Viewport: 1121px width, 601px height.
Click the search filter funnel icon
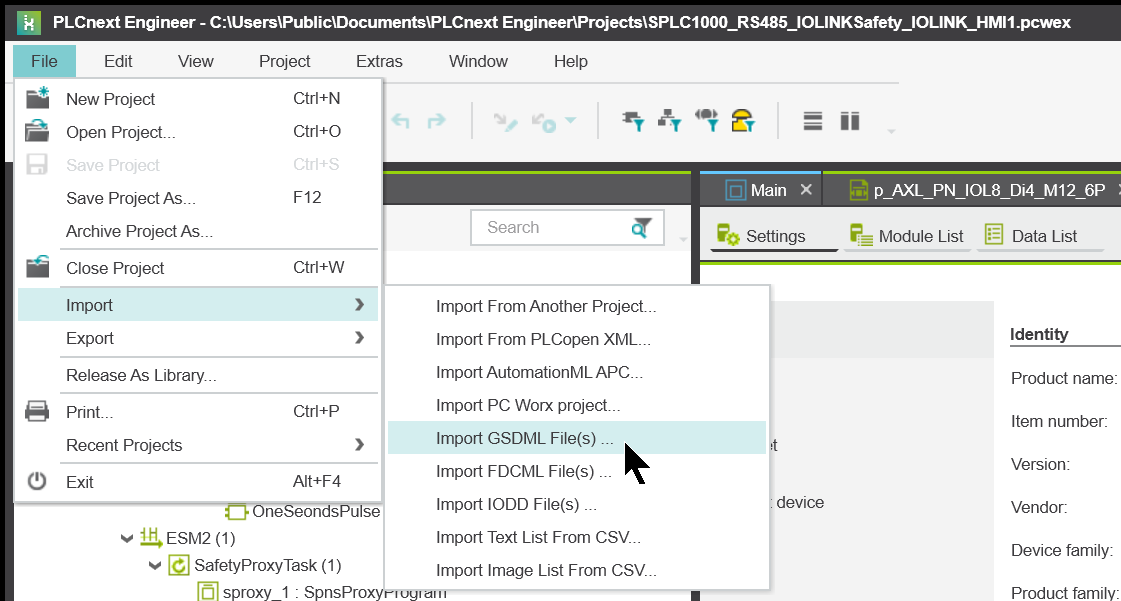(x=641, y=227)
